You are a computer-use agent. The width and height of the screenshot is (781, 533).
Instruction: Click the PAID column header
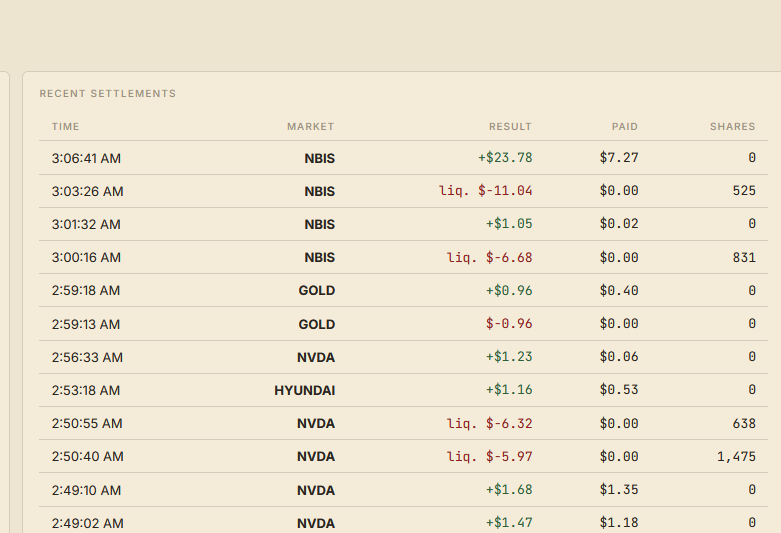625,127
